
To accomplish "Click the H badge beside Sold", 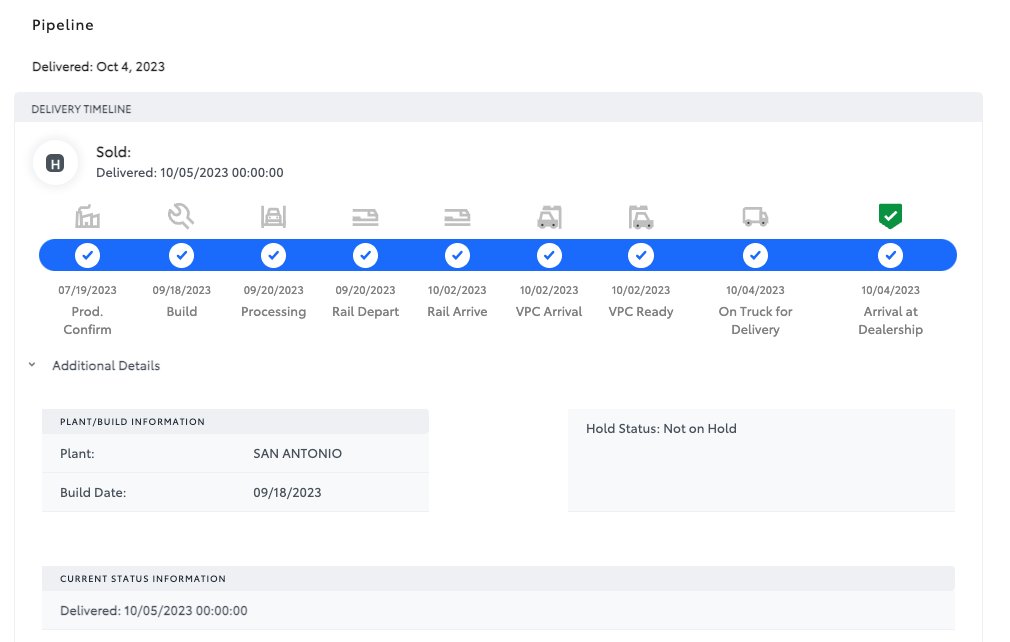I will click(55, 163).
